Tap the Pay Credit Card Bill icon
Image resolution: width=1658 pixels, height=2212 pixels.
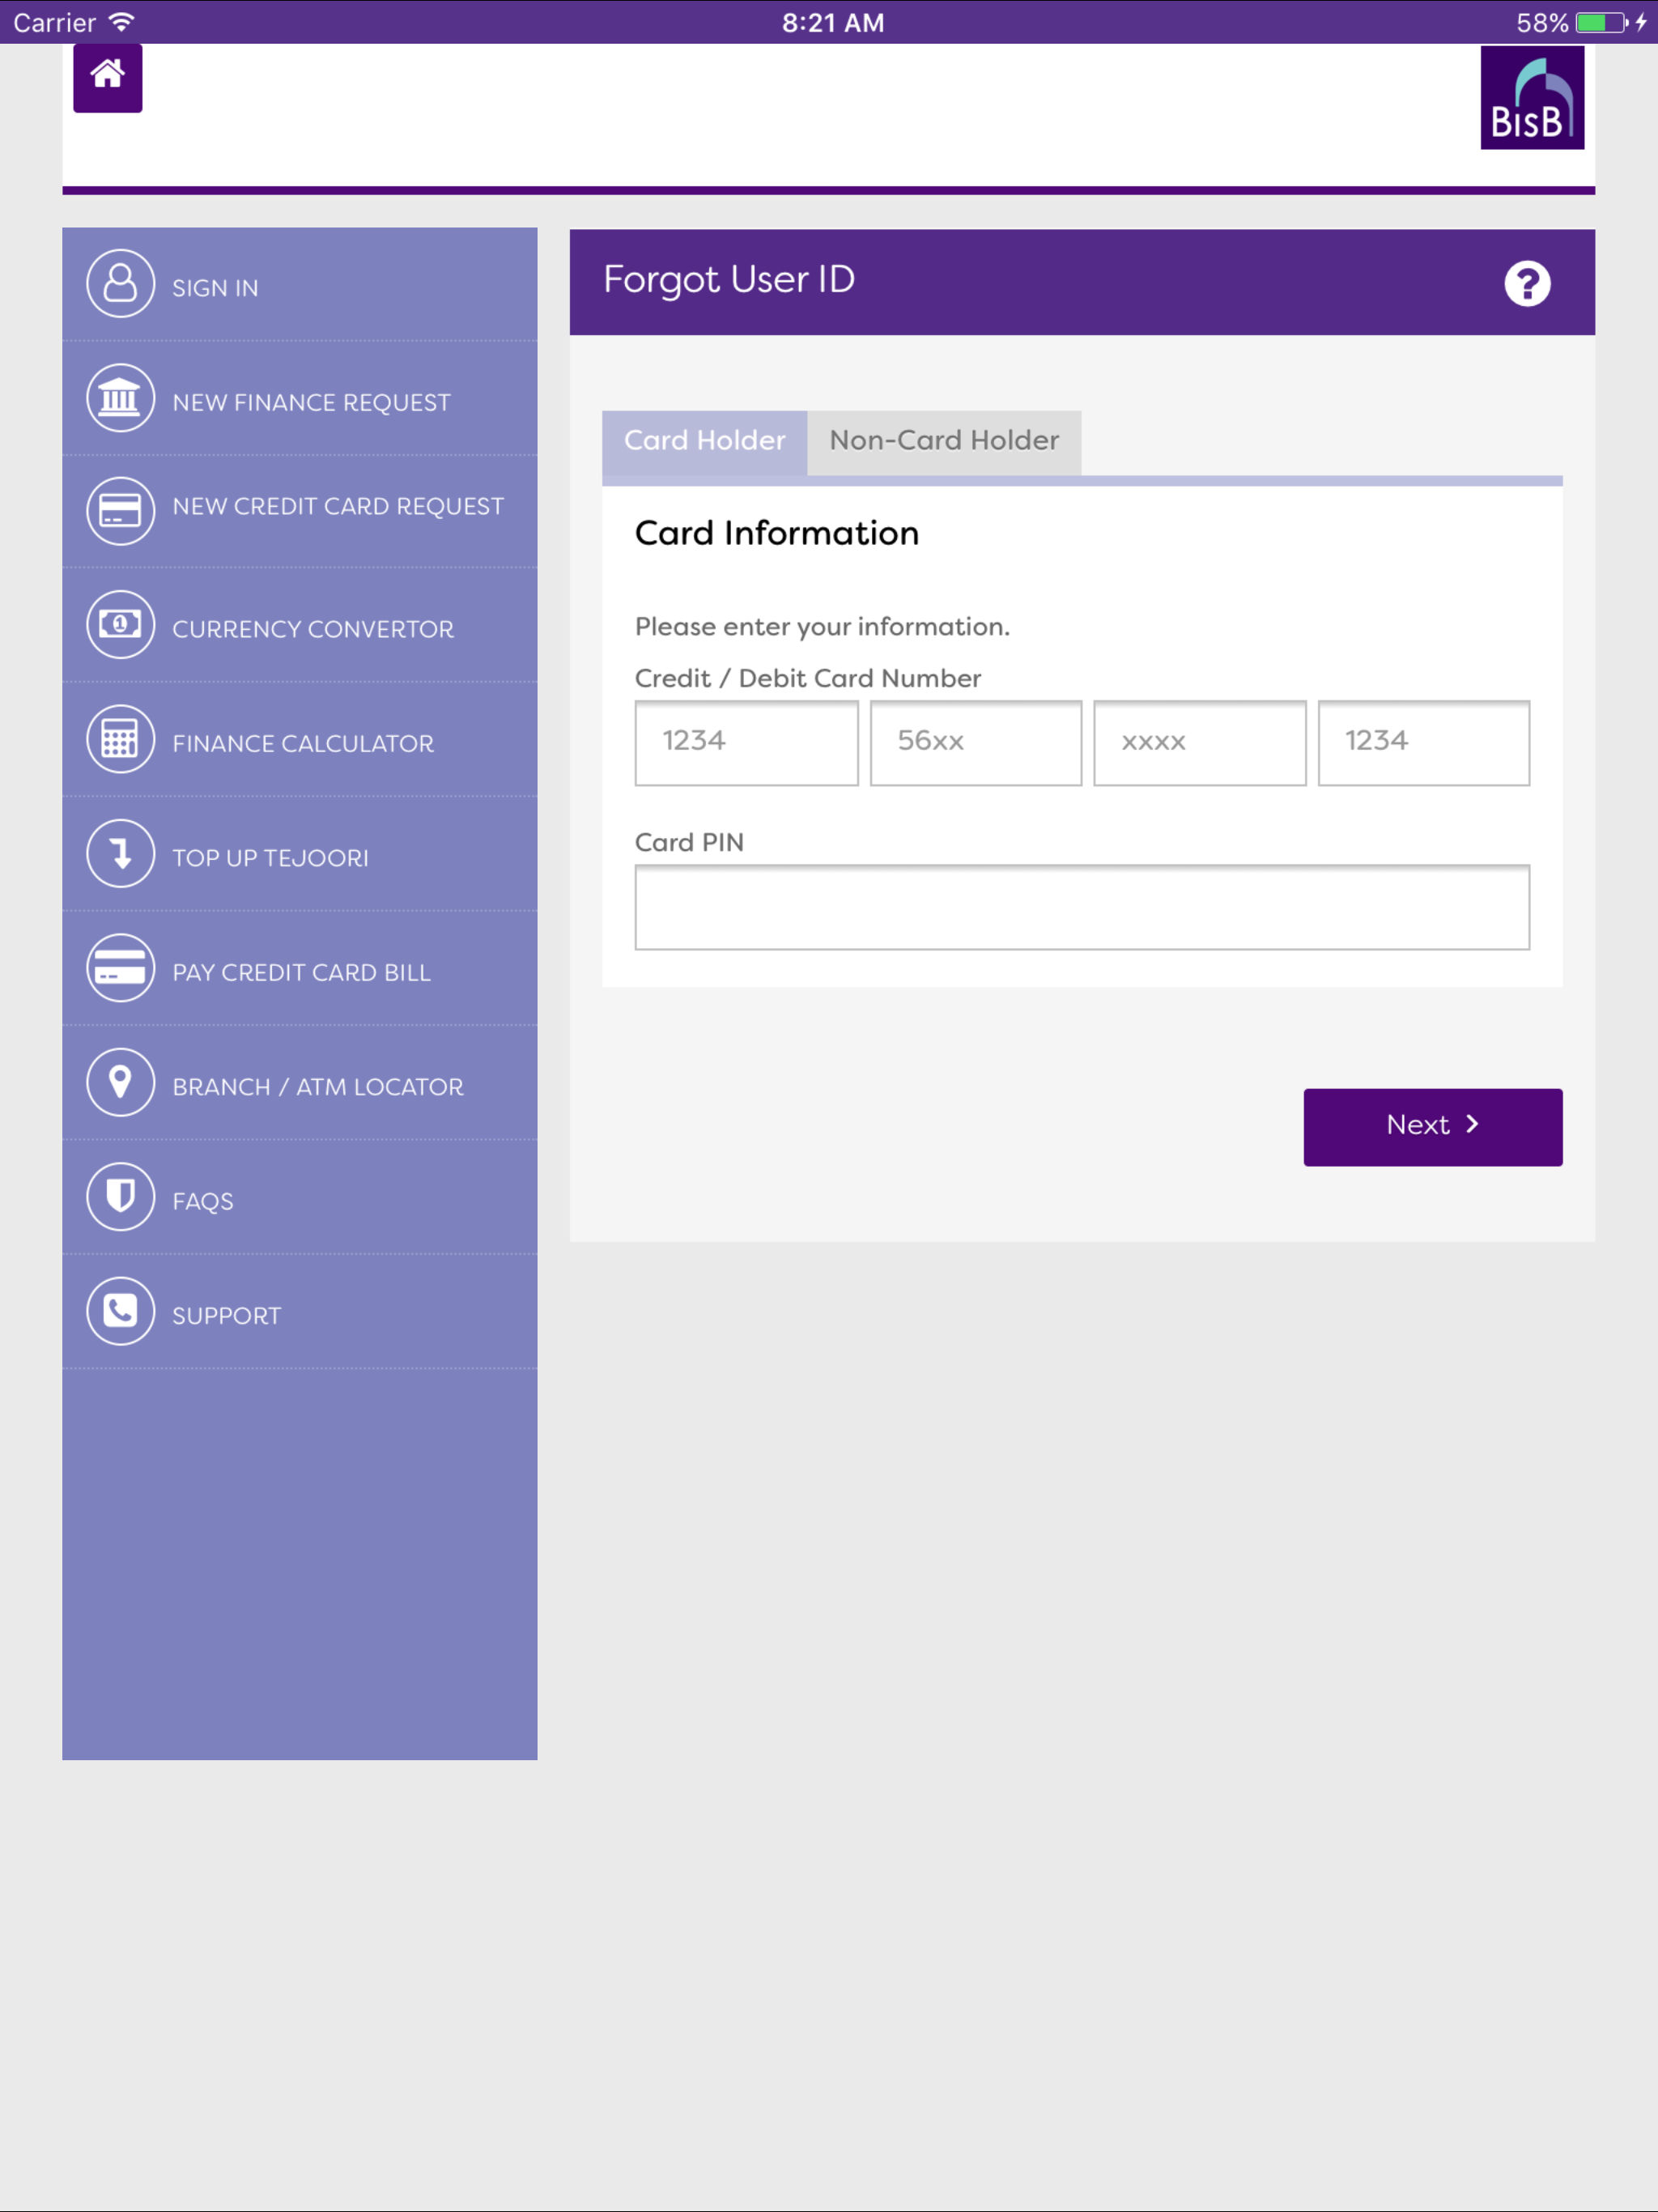120,968
